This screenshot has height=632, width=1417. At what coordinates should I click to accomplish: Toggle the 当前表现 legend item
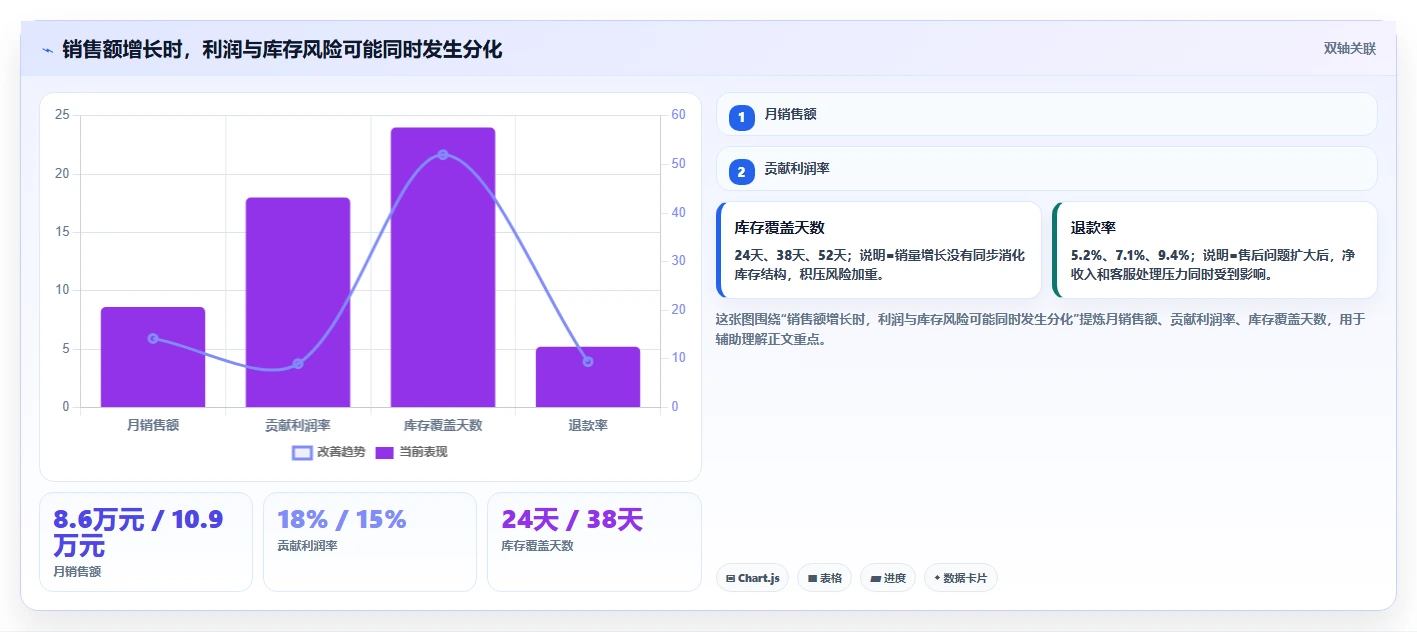tap(411, 452)
